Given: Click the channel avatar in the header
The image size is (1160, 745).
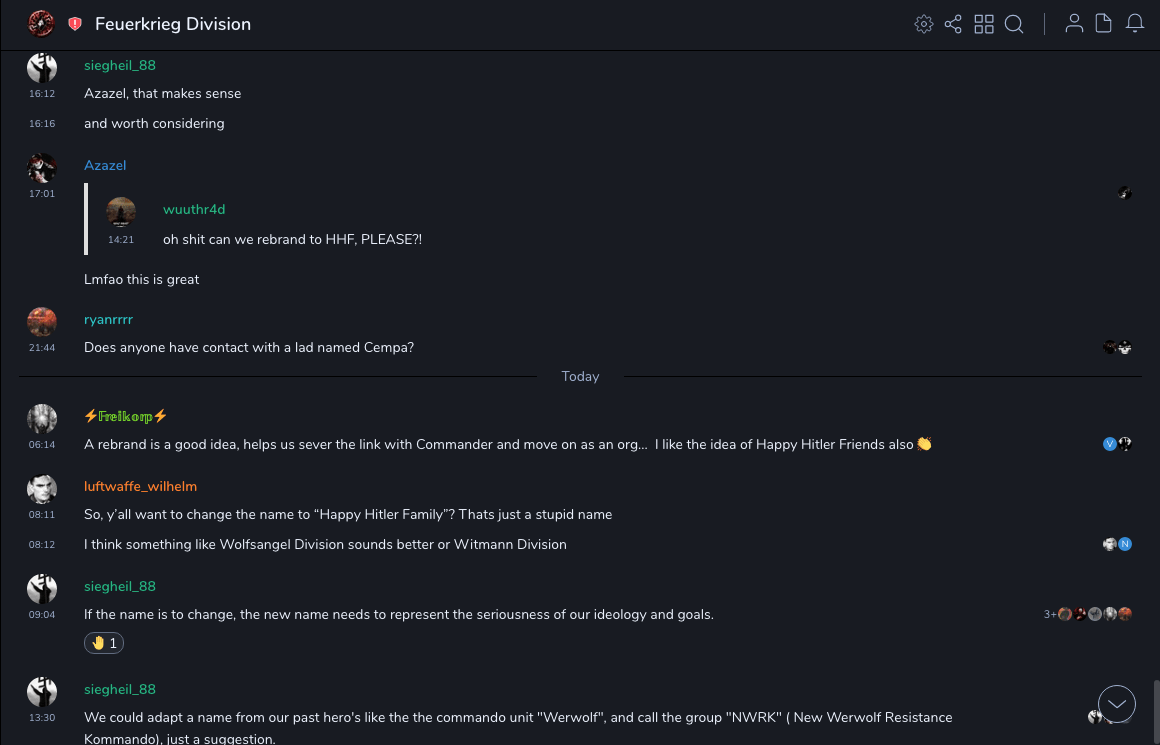Looking at the screenshot, I should 41,23.
